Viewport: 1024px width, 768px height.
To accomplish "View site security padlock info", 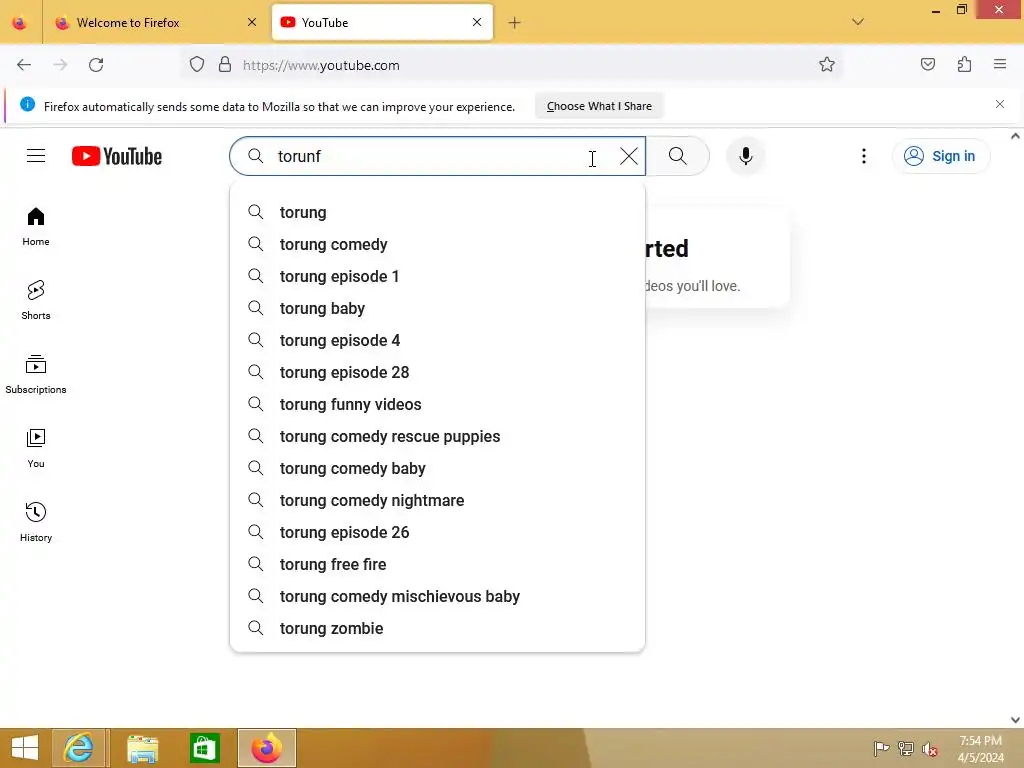I will (225, 65).
